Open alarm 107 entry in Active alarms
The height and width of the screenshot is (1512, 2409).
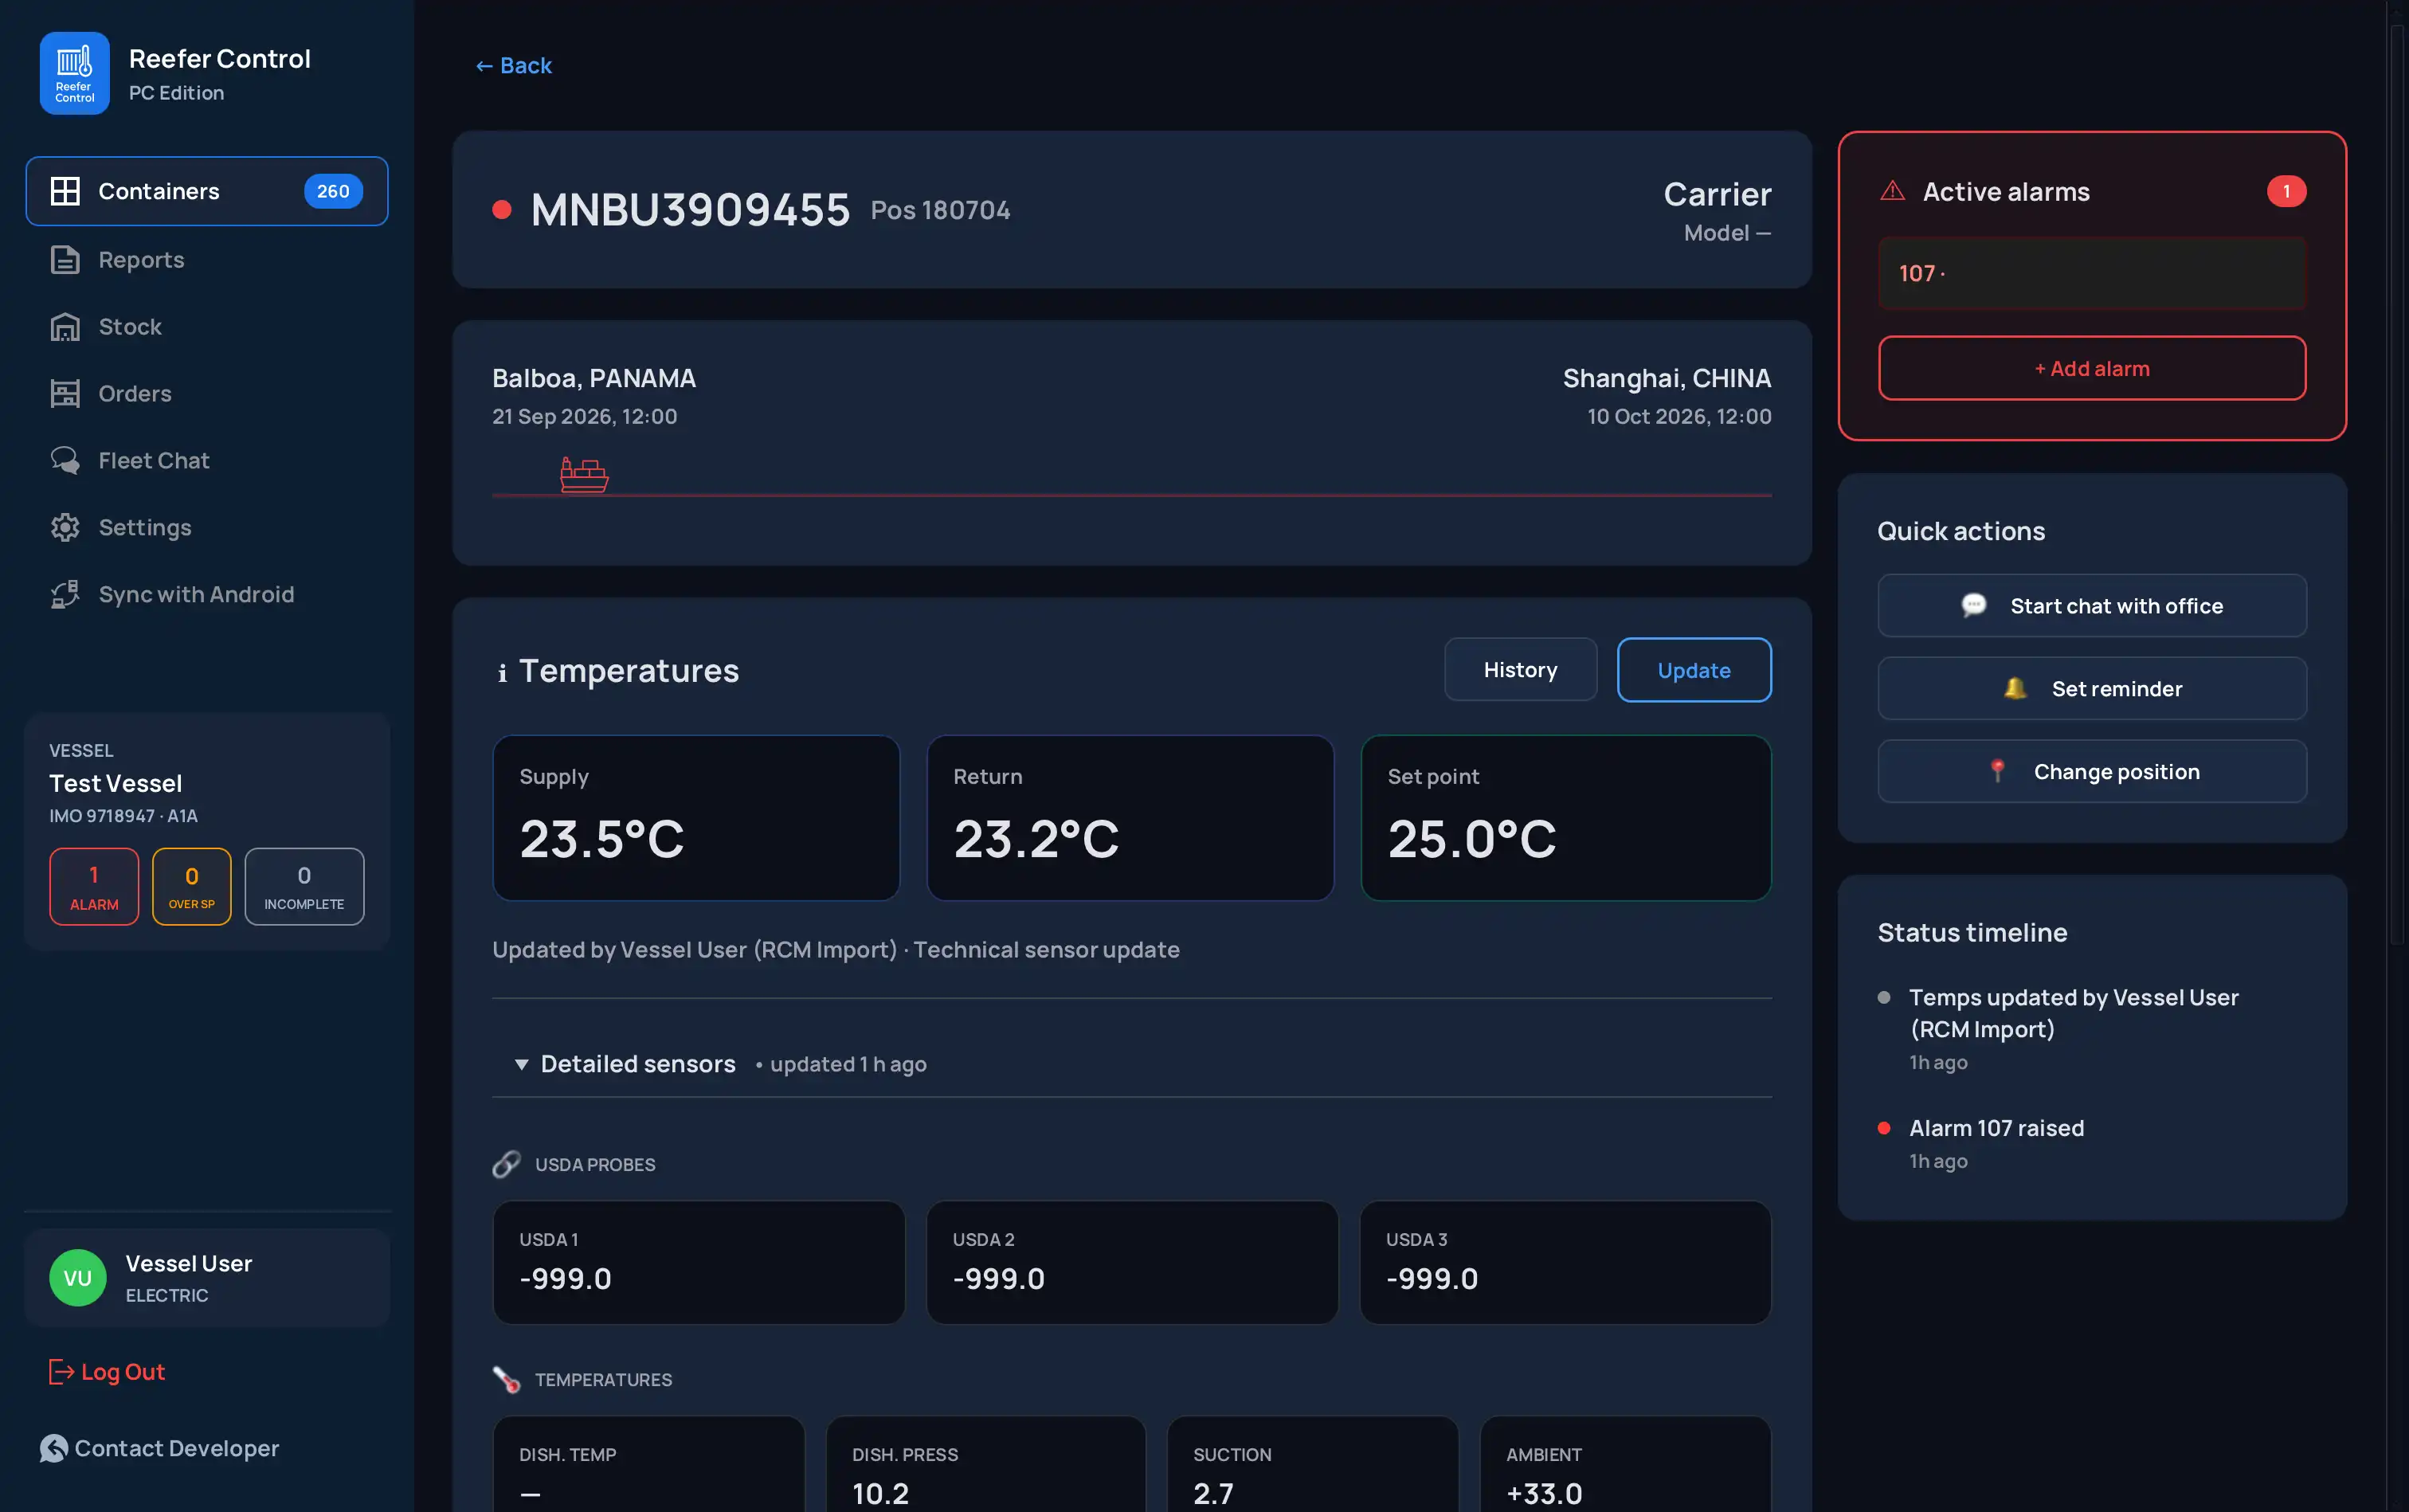point(2092,274)
